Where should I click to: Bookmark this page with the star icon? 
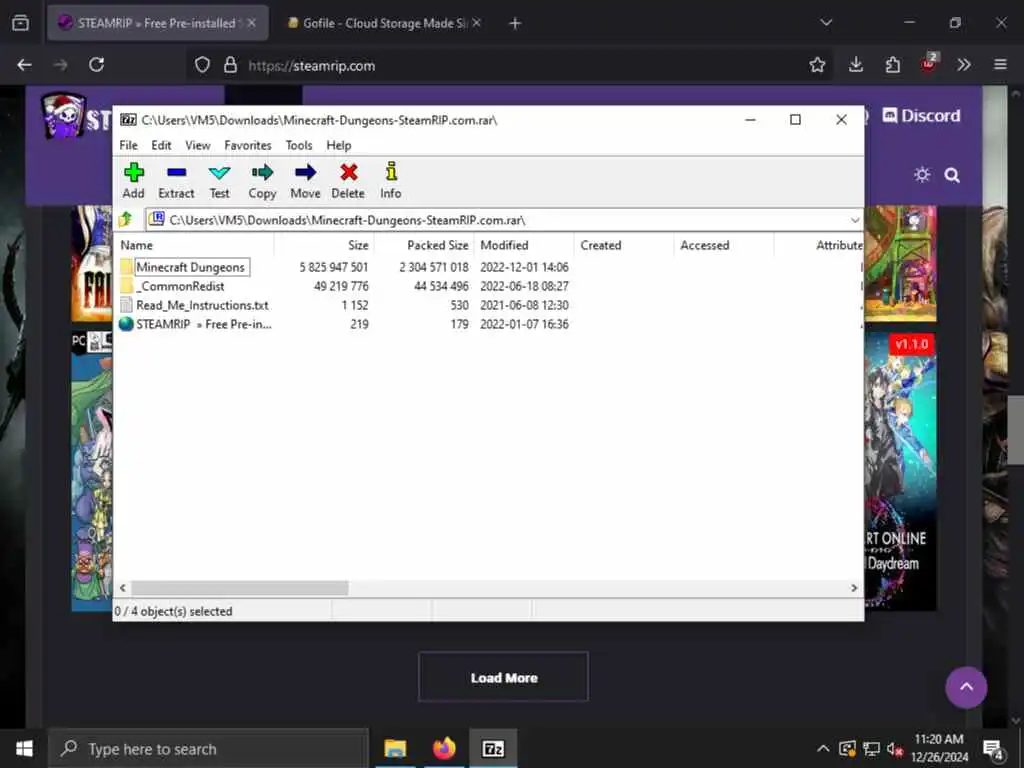click(x=817, y=65)
